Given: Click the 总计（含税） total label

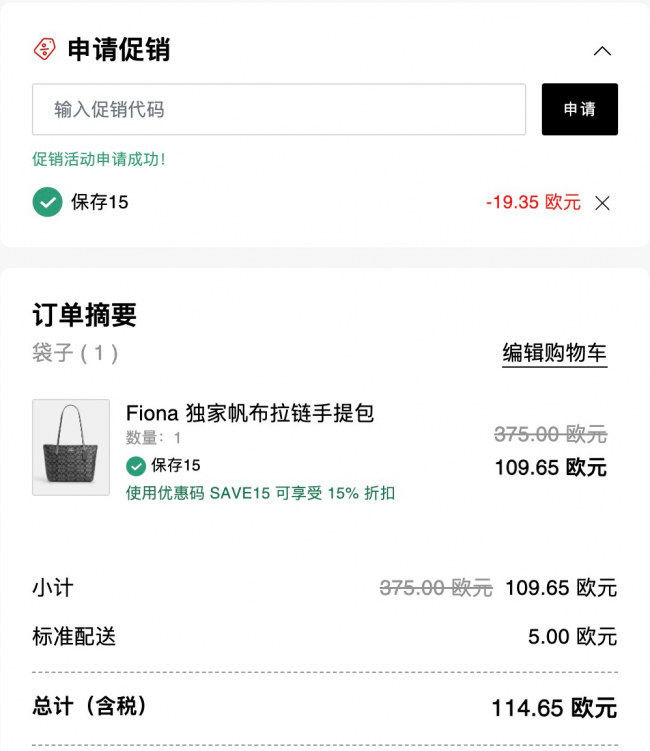Looking at the screenshot, I should click(89, 706).
